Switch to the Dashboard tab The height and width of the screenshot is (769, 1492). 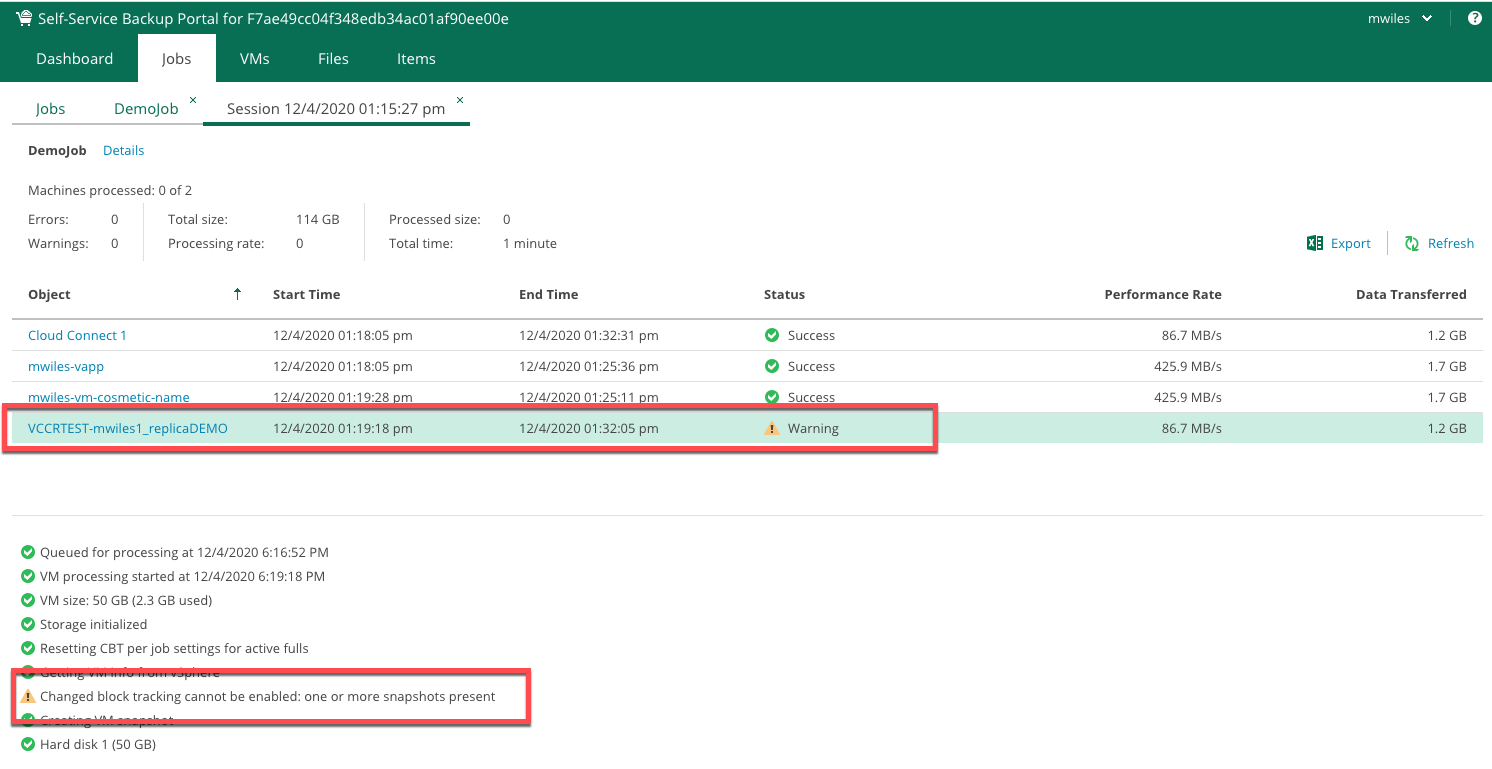click(x=74, y=59)
